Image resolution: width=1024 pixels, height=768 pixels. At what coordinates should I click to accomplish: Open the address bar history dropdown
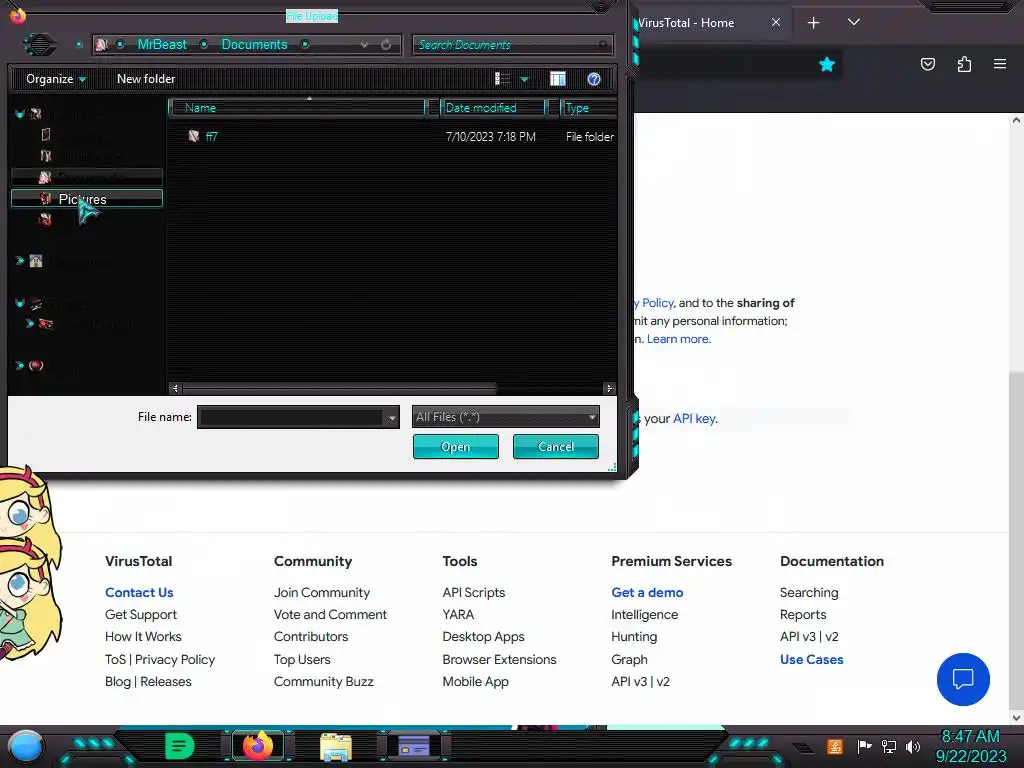click(x=364, y=44)
